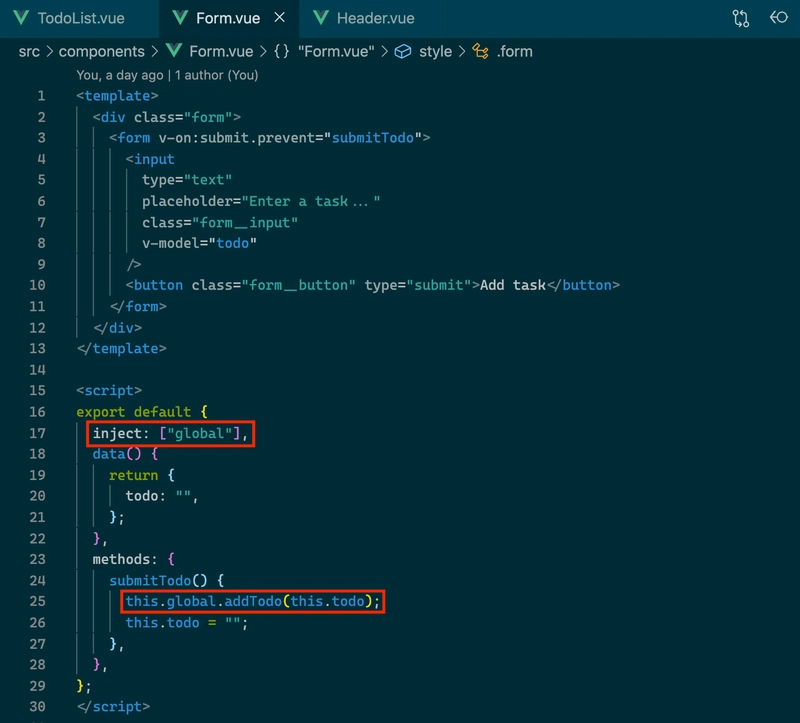Screen dimensions: 800x723
Task: Click on this.global.addTodo(this.todo) code
Action: tap(253, 602)
